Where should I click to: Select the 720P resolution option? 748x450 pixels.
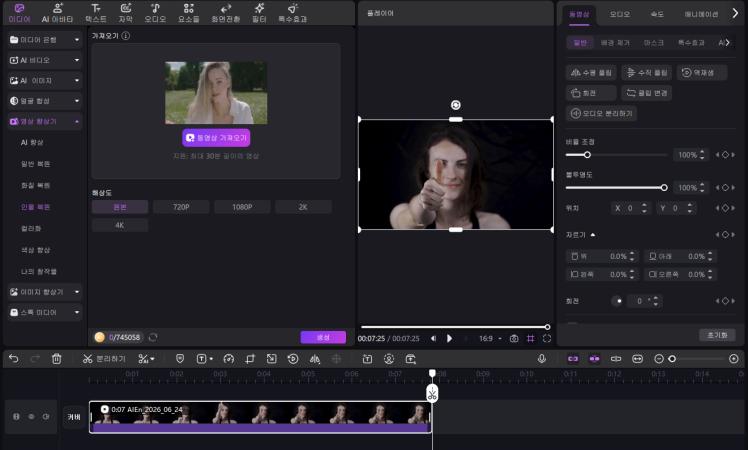point(181,207)
